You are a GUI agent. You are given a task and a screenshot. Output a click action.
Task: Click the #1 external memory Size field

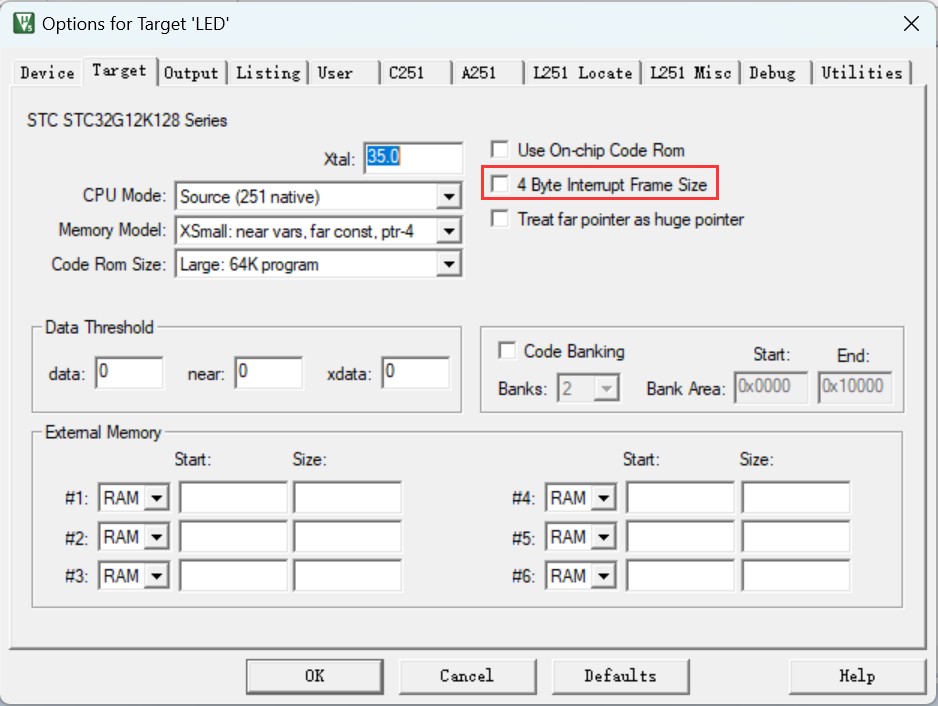[348, 497]
